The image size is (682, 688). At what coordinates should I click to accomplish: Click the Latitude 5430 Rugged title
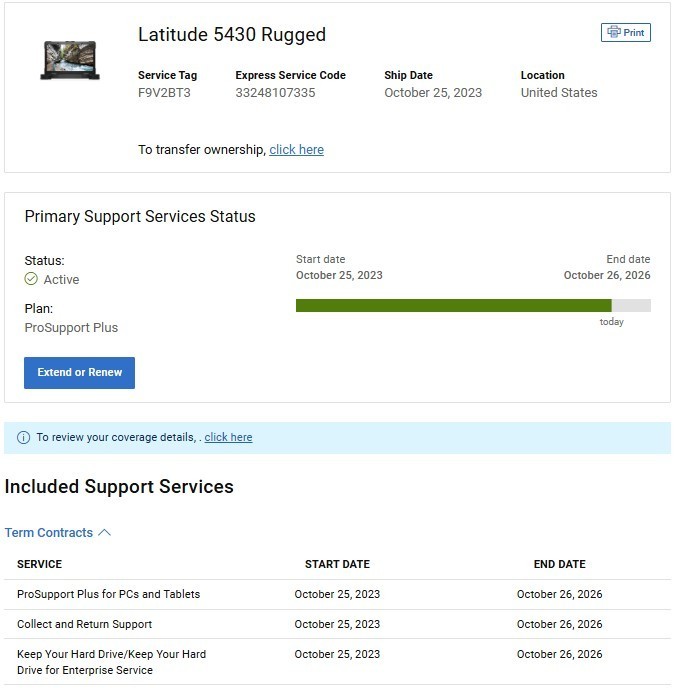tap(232, 35)
